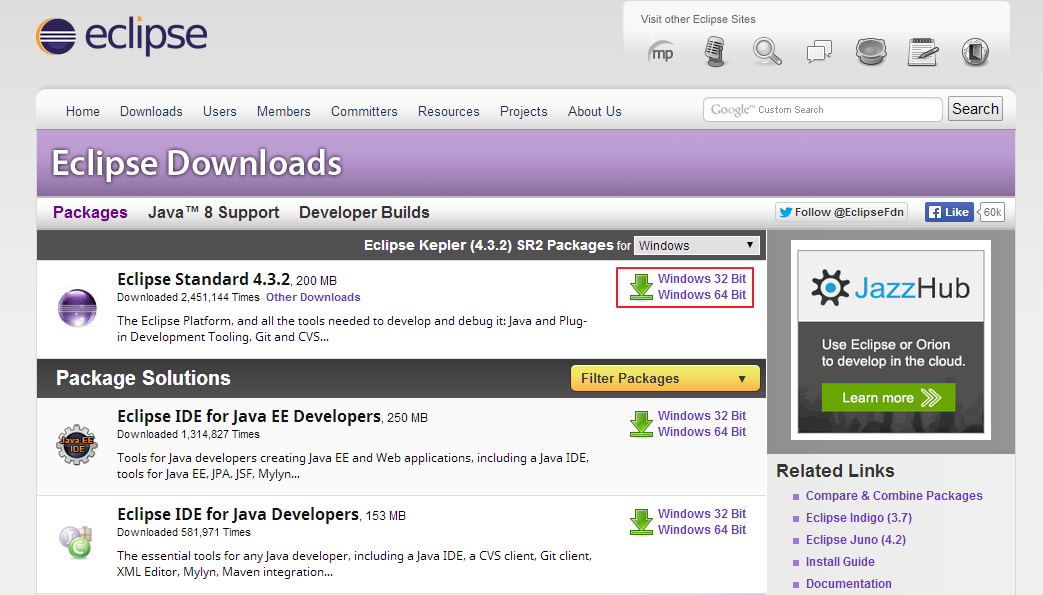
Task: Open Eclipse IDE for Java EE Developers title
Action: [x=249, y=417]
